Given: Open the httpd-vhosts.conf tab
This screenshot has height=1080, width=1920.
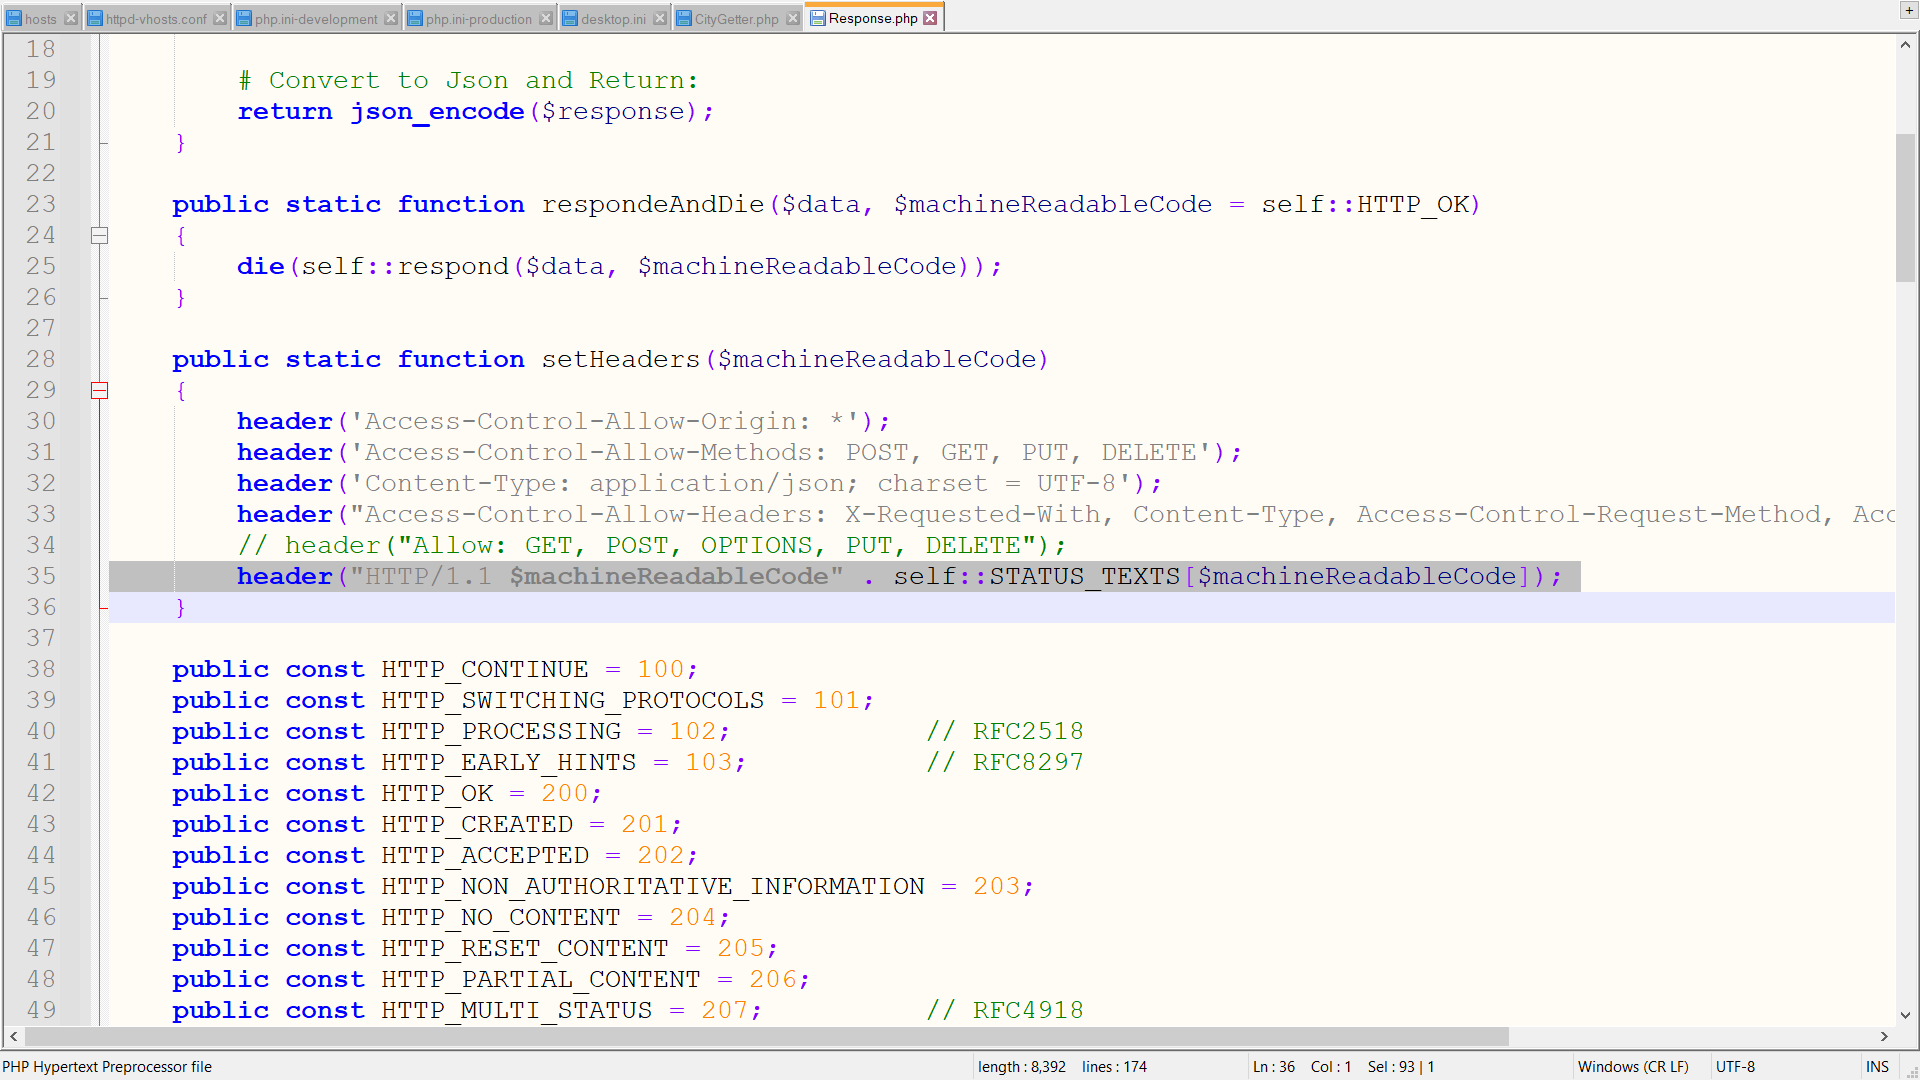Looking at the screenshot, I should point(156,18).
